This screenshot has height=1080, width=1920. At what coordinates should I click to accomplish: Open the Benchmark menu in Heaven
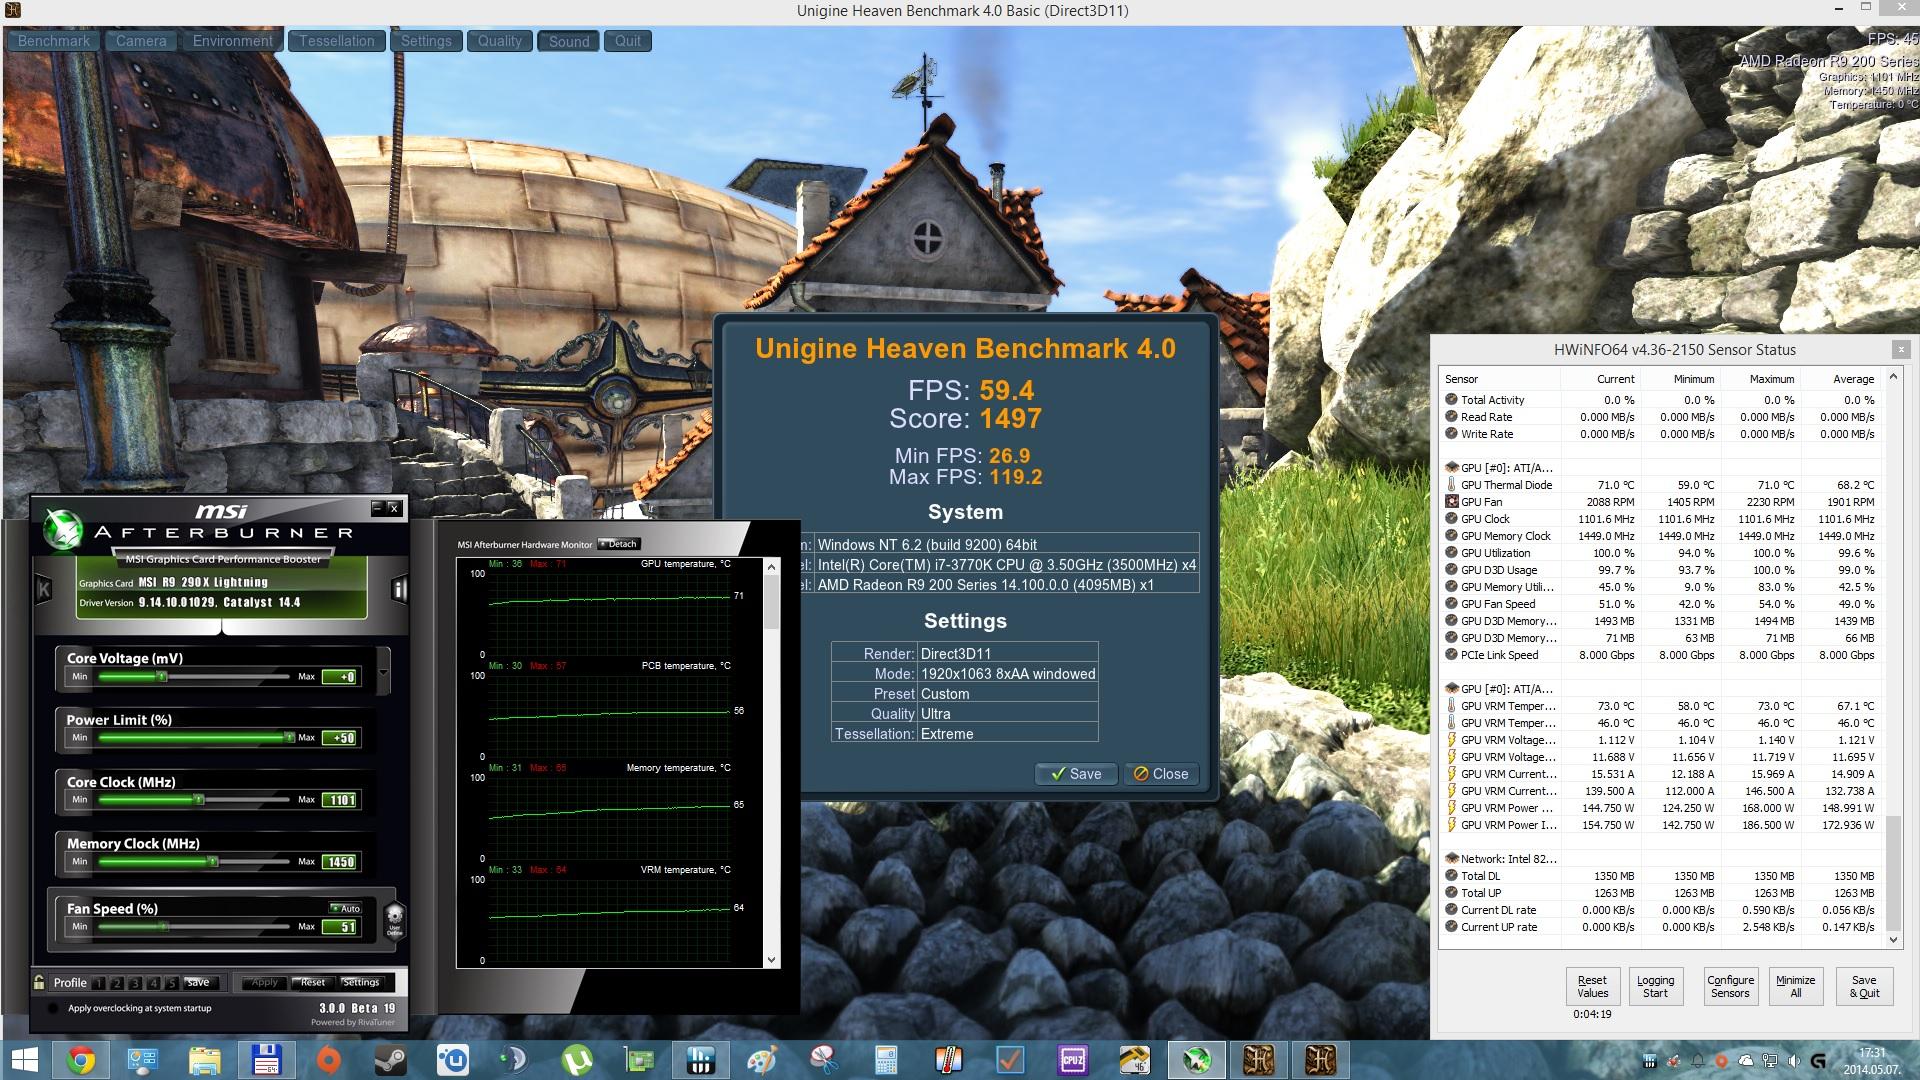click(x=54, y=41)
